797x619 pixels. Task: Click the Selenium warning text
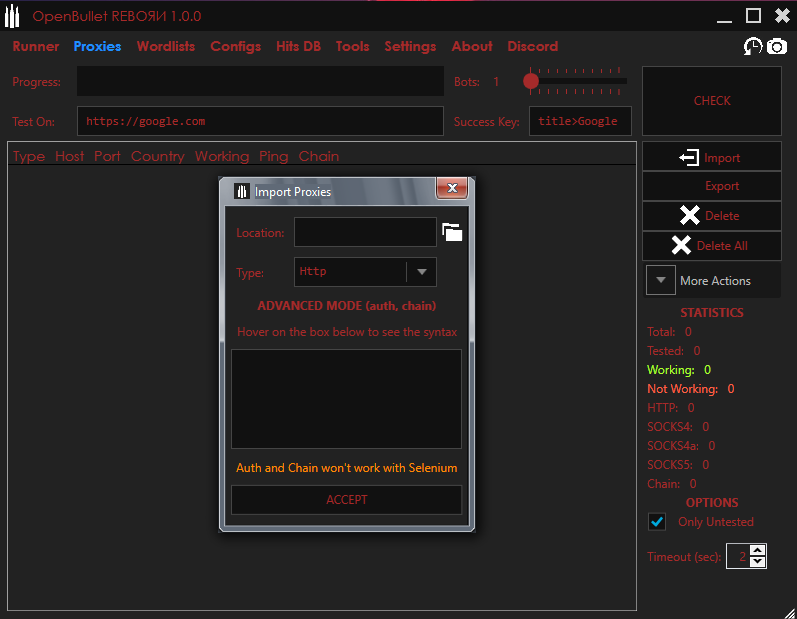tap(346, 468)
